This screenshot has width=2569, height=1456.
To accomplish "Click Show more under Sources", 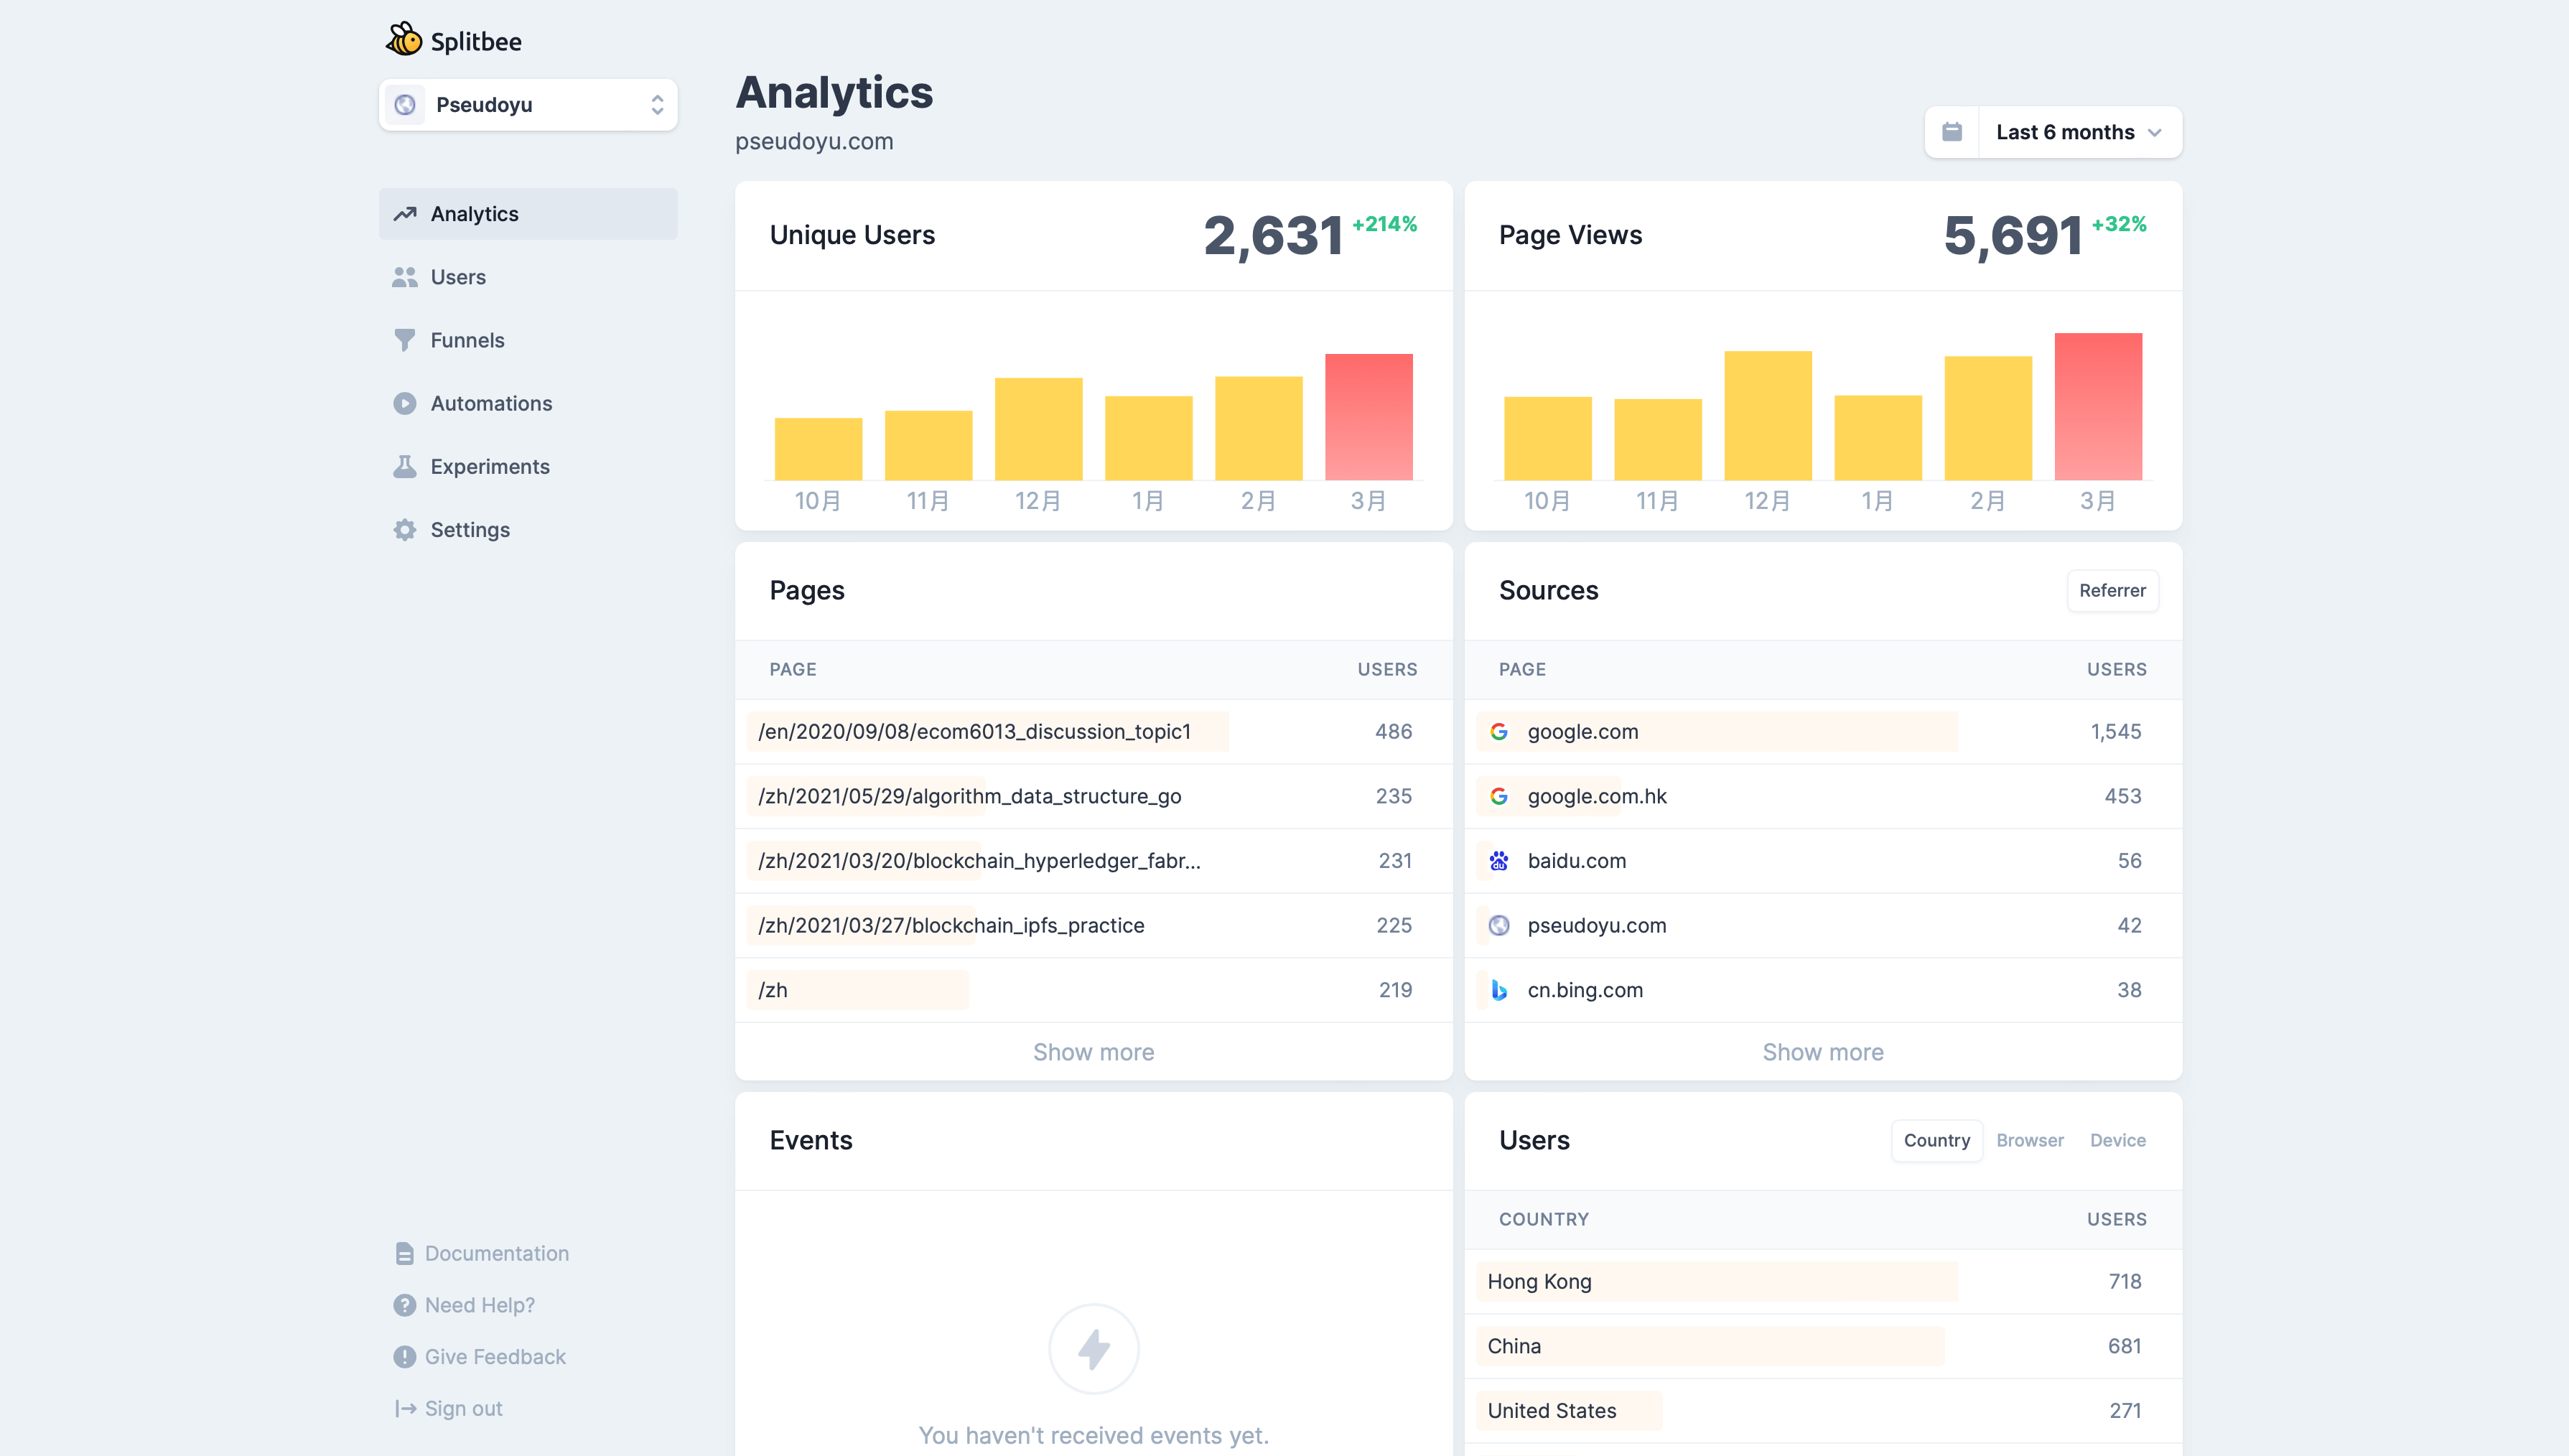I will 1822,1052.
